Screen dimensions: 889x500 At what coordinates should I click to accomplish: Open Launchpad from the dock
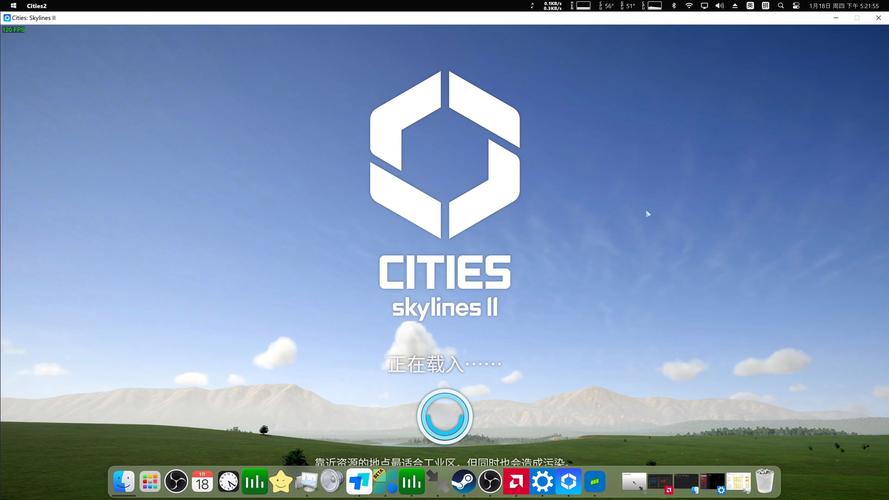[x=150, y=482]
